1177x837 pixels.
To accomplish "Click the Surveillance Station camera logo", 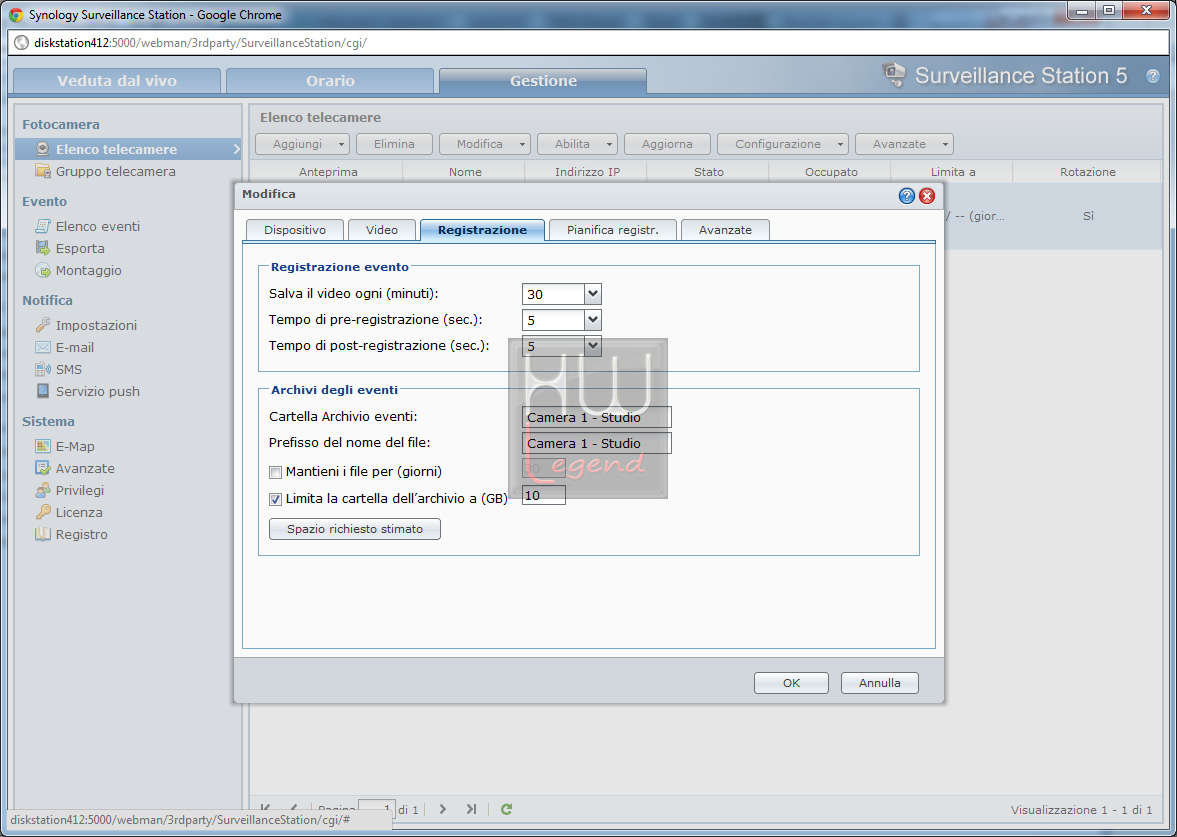I will (x=893, y=74).
